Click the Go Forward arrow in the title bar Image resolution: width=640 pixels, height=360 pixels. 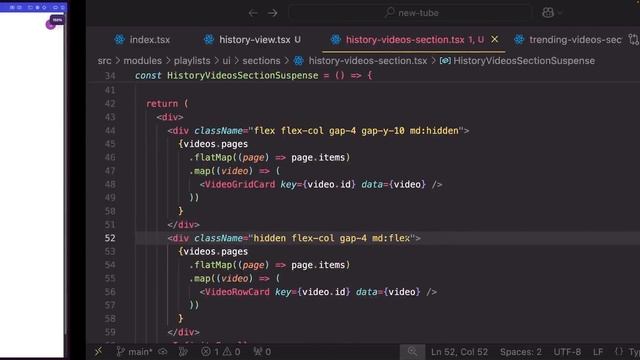point(273,13)
